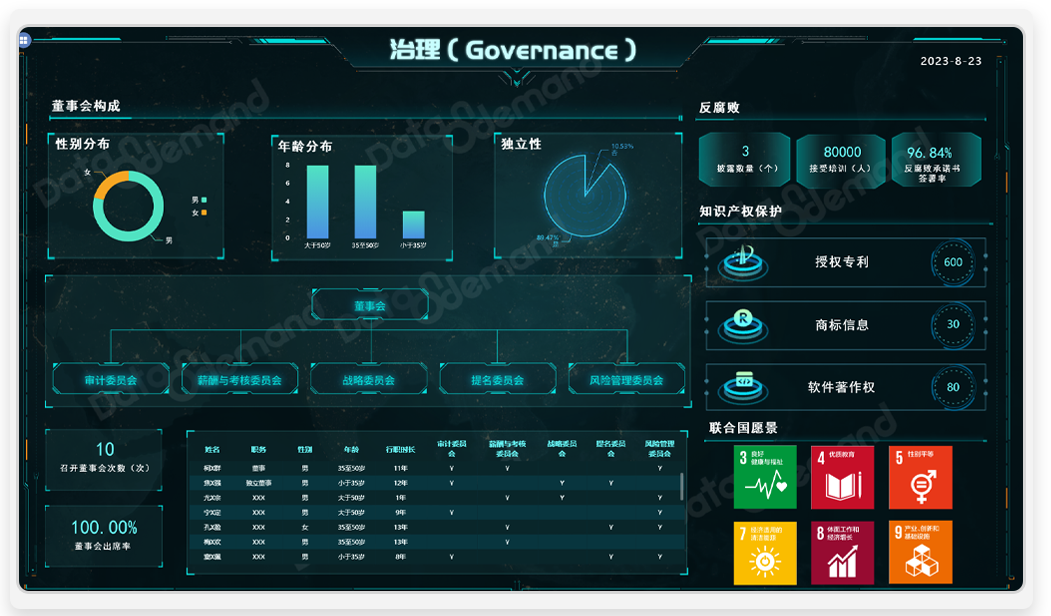The width and height of the screenshot is (1051, 616).
Task: Click the 知识产权保护 section heading
Action: 740,212
